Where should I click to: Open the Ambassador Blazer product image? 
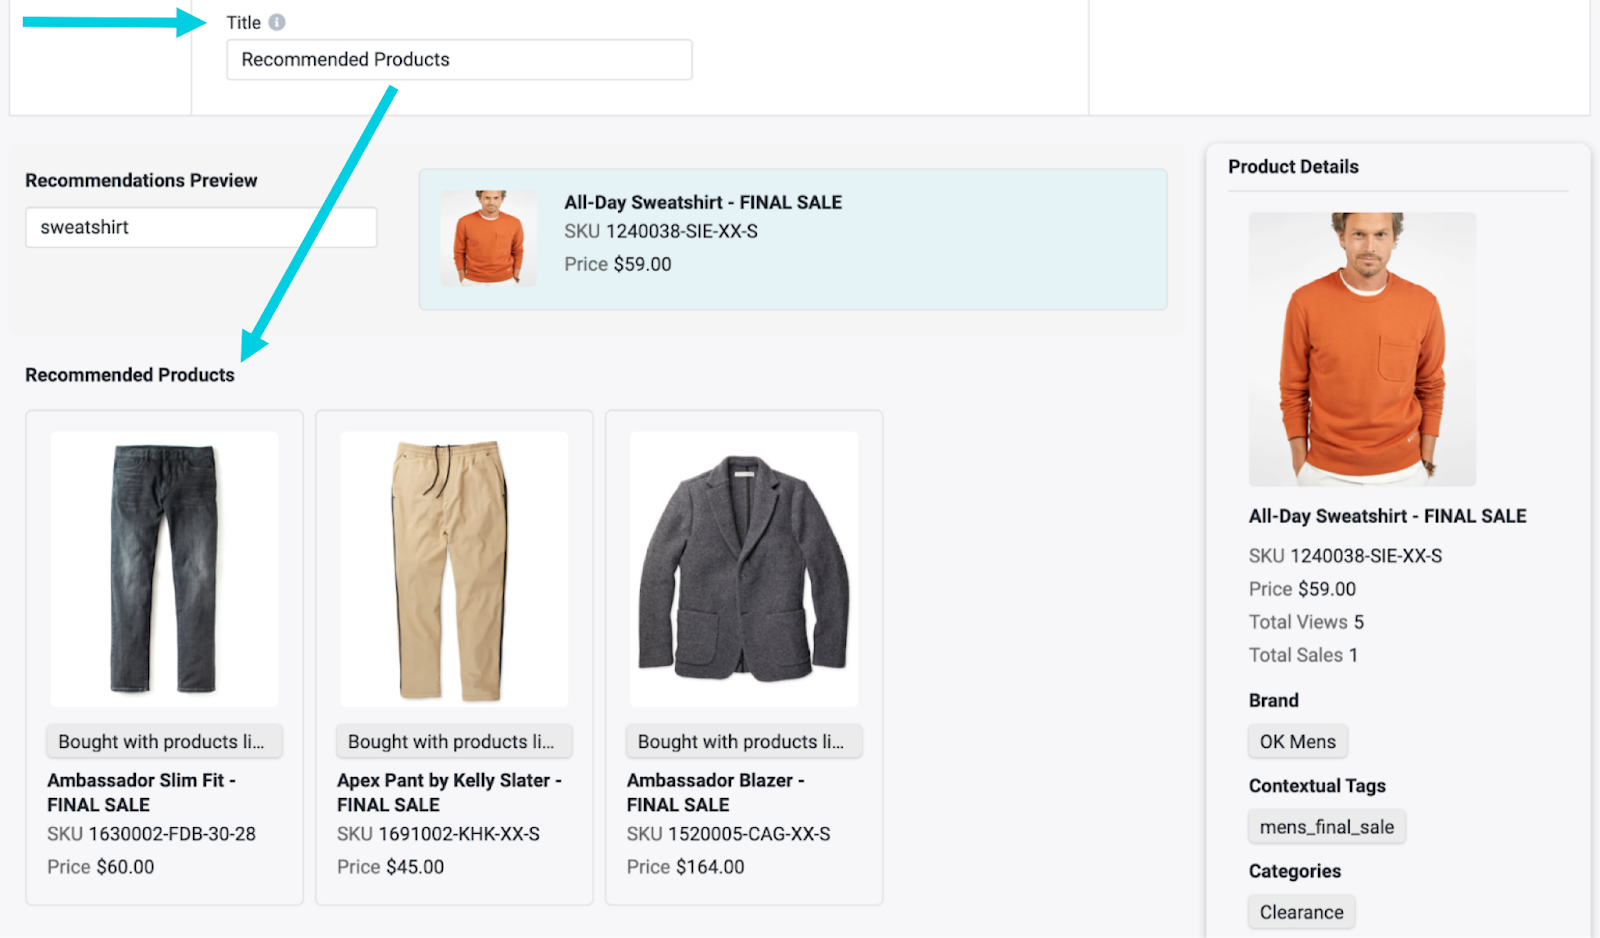[744, 569]
